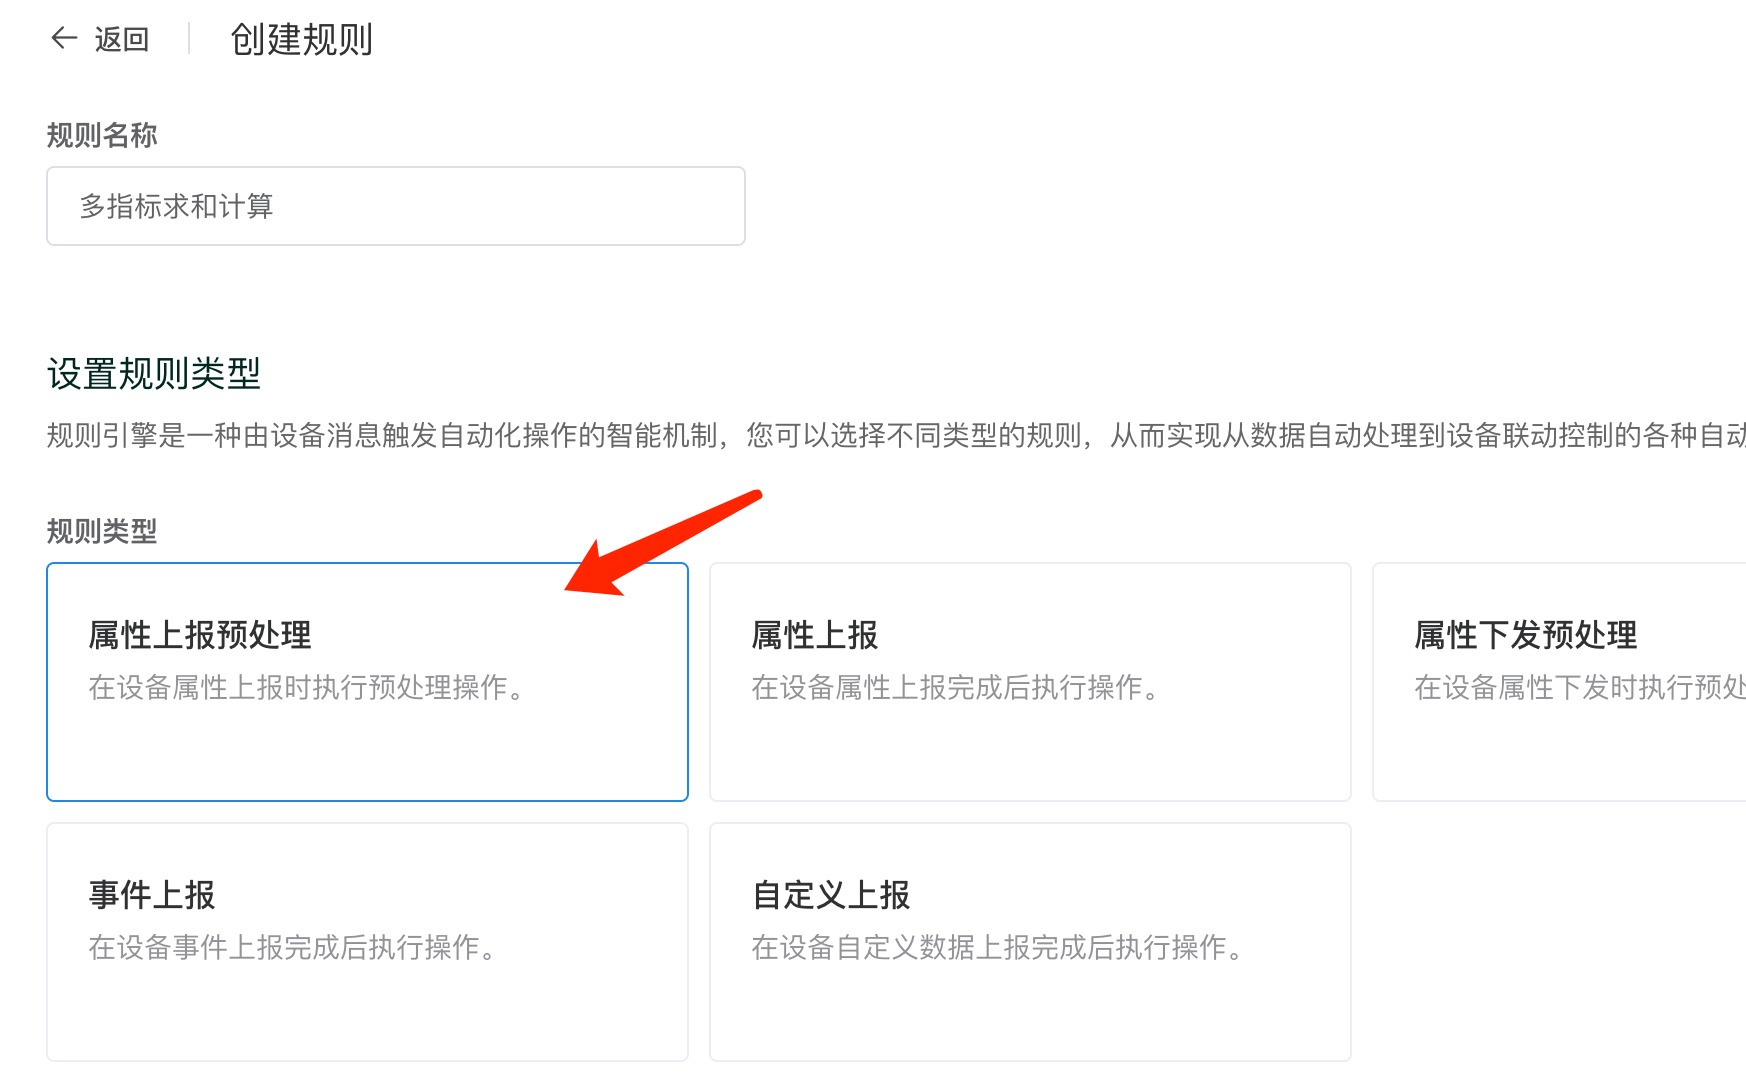
Task: Click the "设置规则类型" section heading
Action: coord(154,374)
